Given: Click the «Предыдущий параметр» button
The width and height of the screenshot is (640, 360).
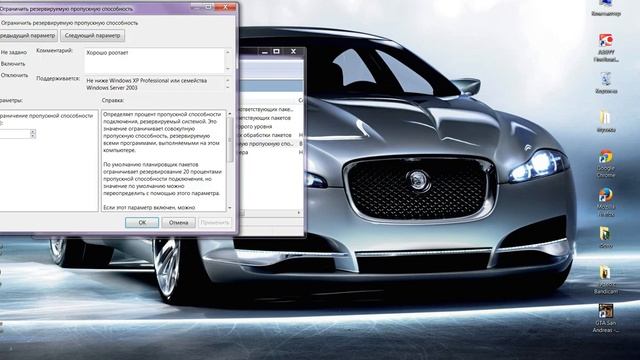Looking at the screenshot, I should pos(28,36).
